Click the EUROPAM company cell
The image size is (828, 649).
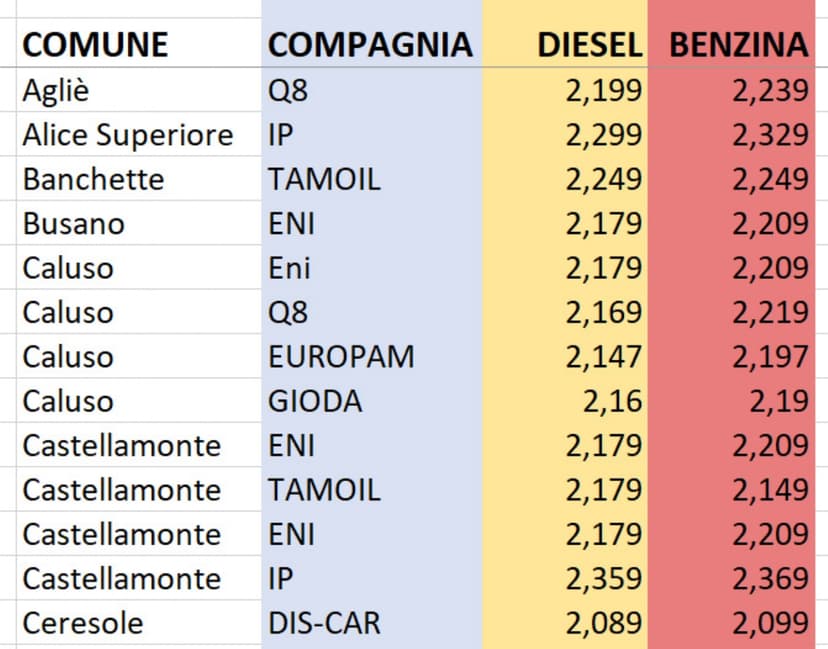coord(341,357)
